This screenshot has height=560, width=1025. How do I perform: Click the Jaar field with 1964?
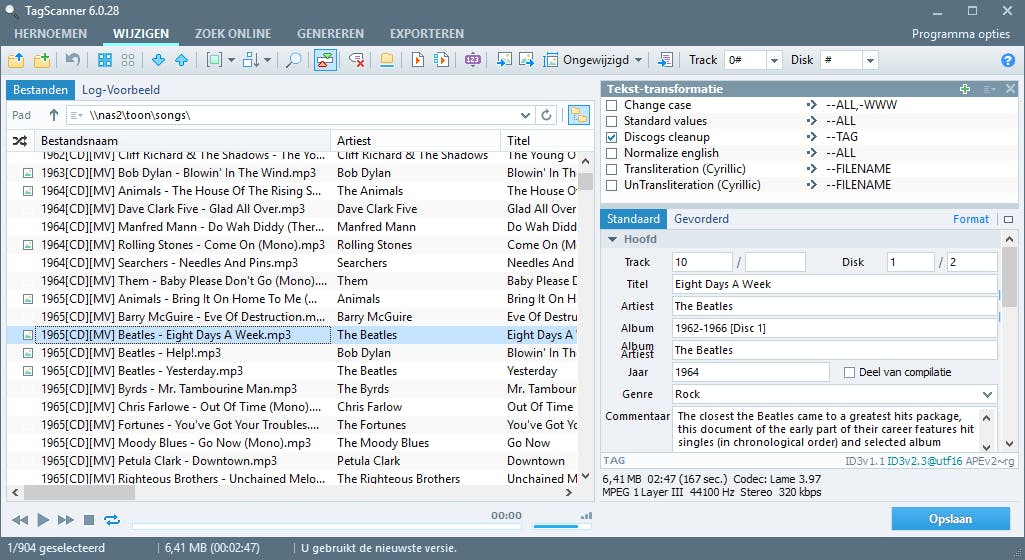(x=750, y=372)
